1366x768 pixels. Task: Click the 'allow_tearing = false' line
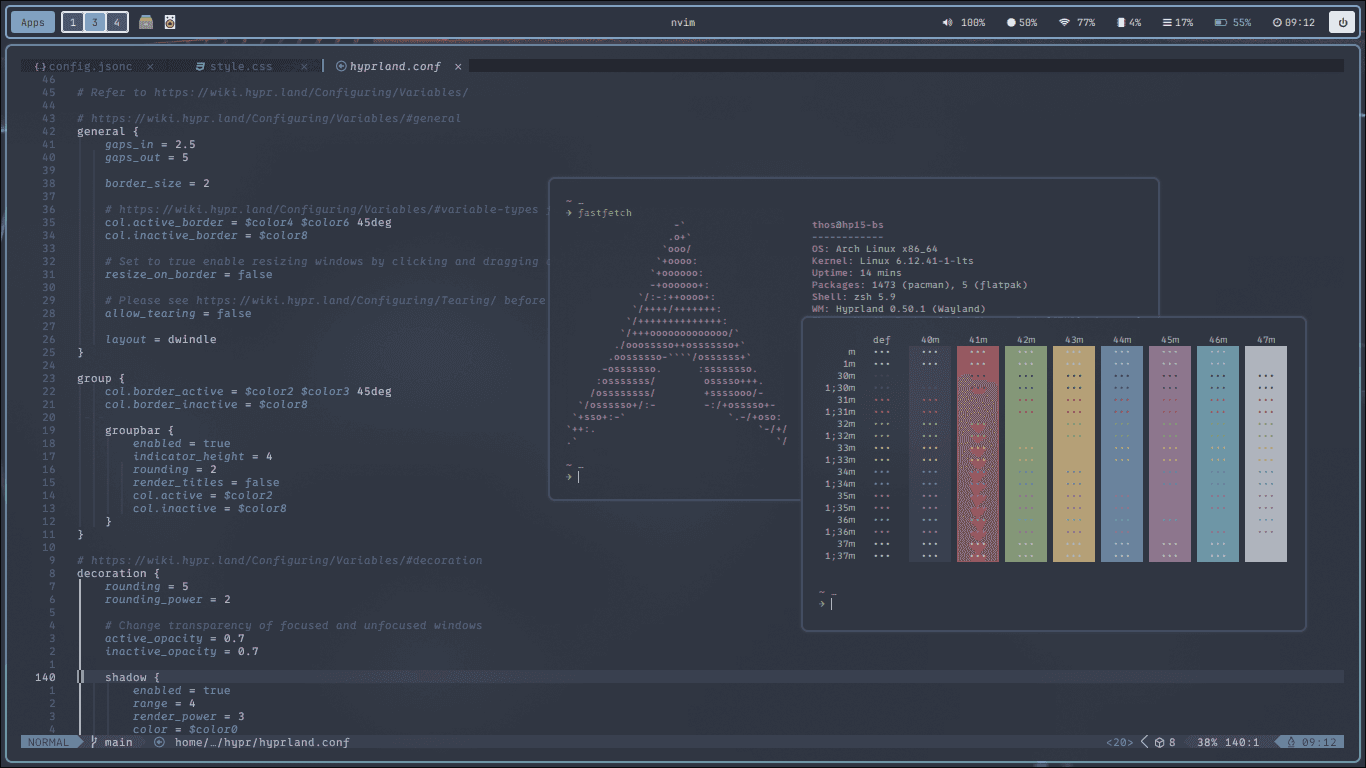(x=178, y=313)
